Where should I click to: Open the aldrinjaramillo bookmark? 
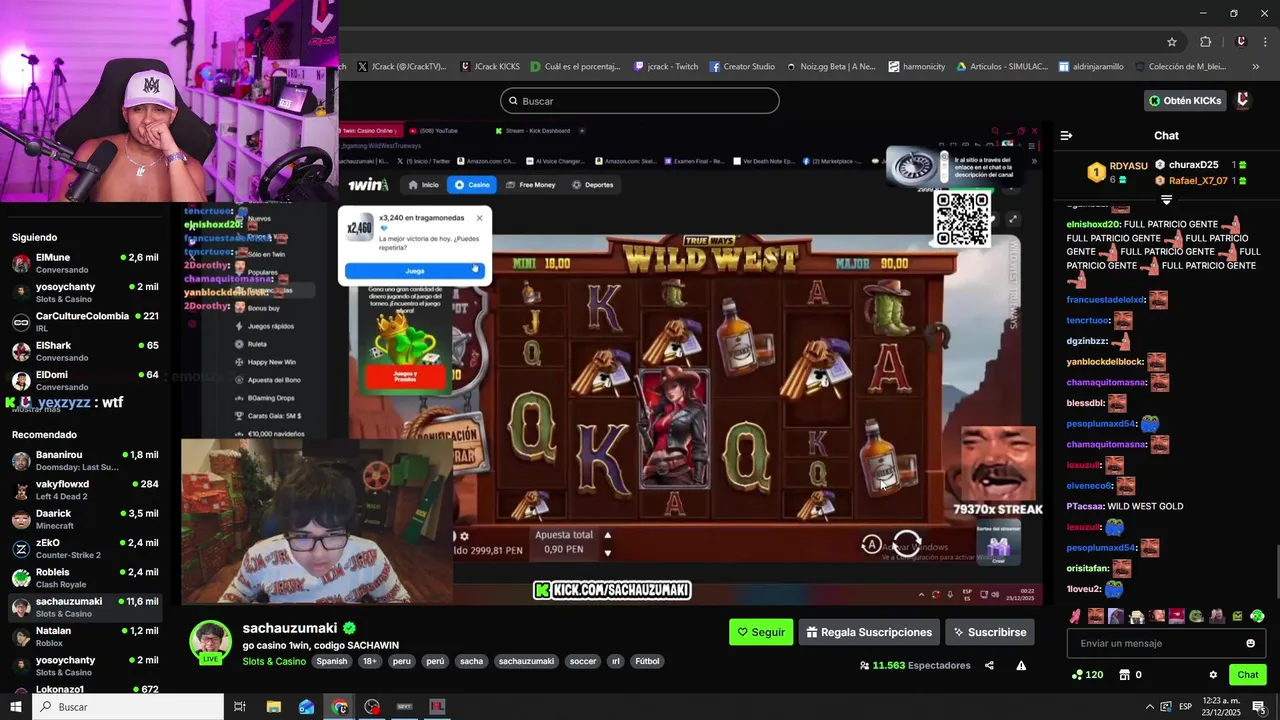point(1092,67)
